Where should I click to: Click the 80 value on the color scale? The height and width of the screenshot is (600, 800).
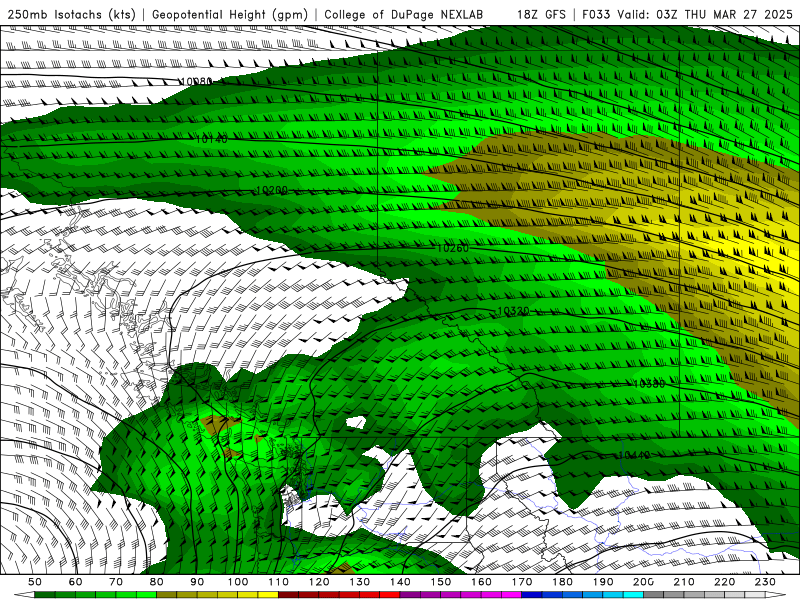click(156, 582)
